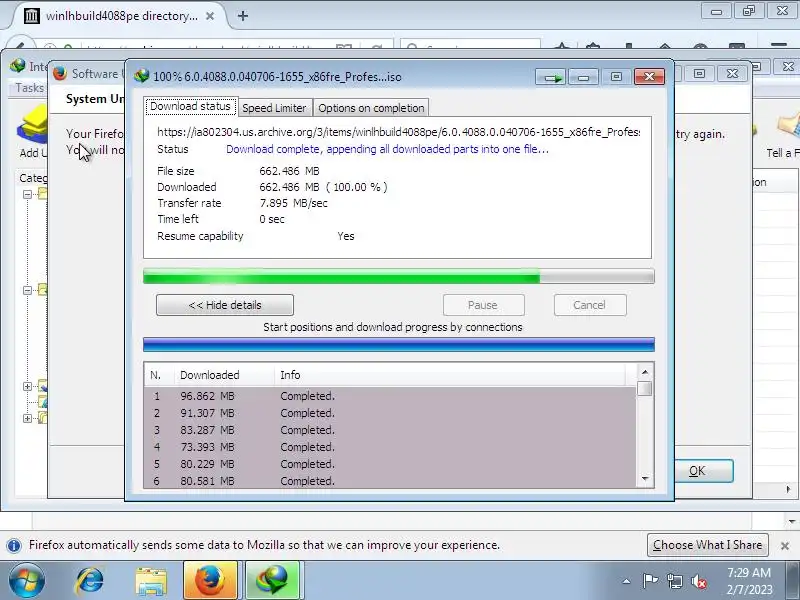Click the IDM icon in download dialog title
This screenshot has height=600, width=800.
coord(141,76)
